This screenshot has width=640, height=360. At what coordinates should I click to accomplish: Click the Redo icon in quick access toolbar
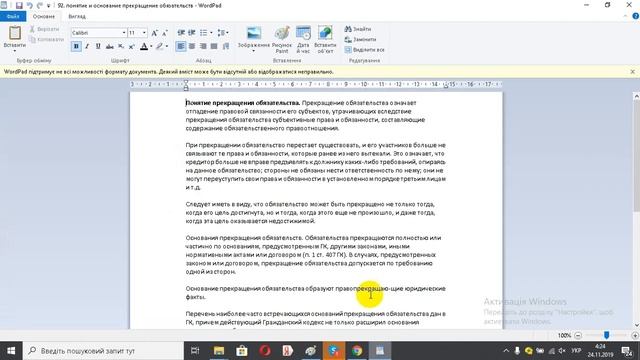coord(40,5)
